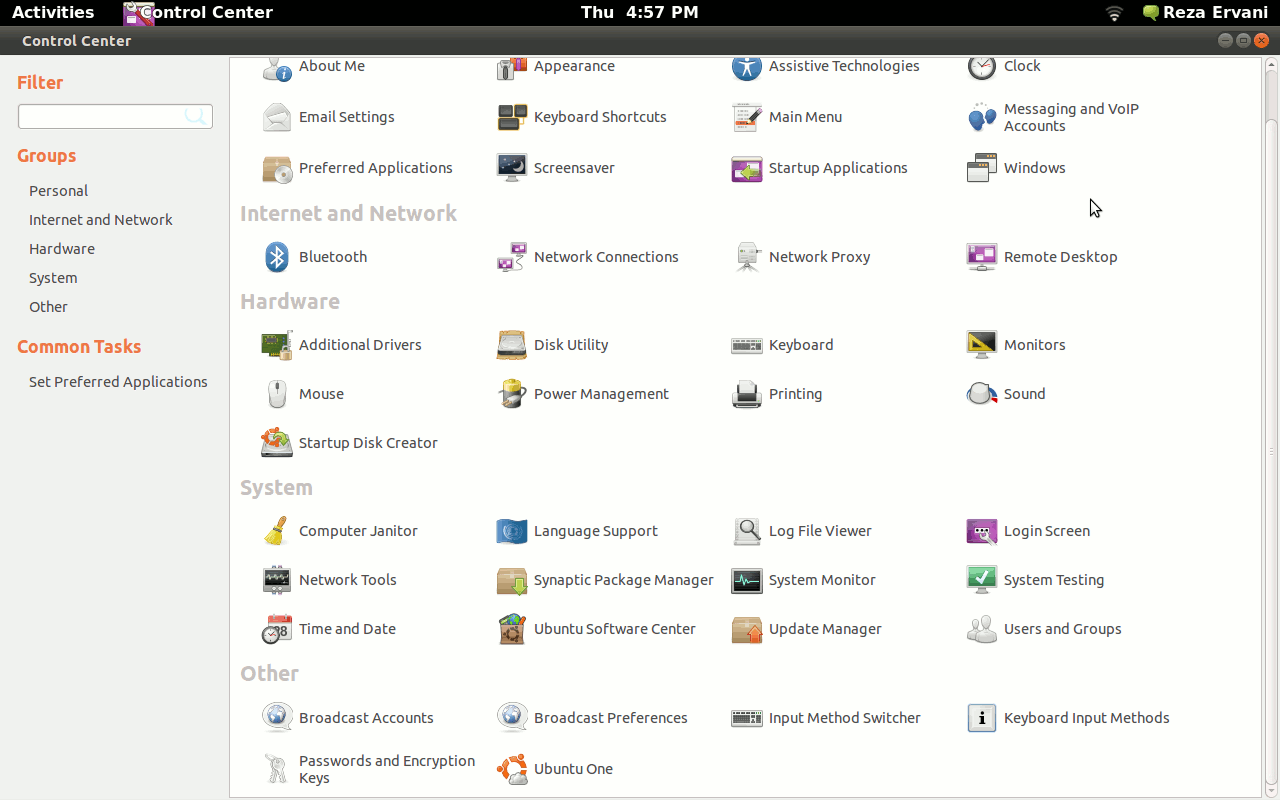Click Set Preferred Applications common task
The height and width of the screenshot is (800, 1280).
(x=118, y=382)
